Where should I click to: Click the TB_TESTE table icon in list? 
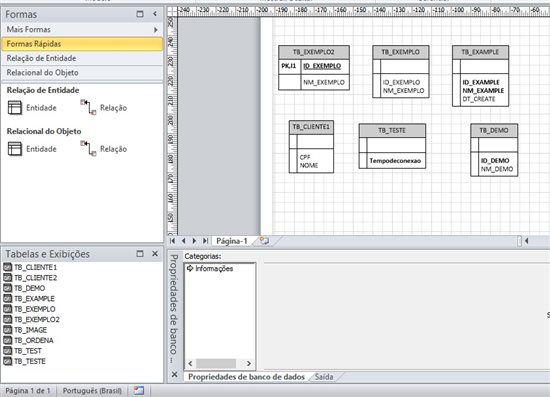tap(7, 361)
